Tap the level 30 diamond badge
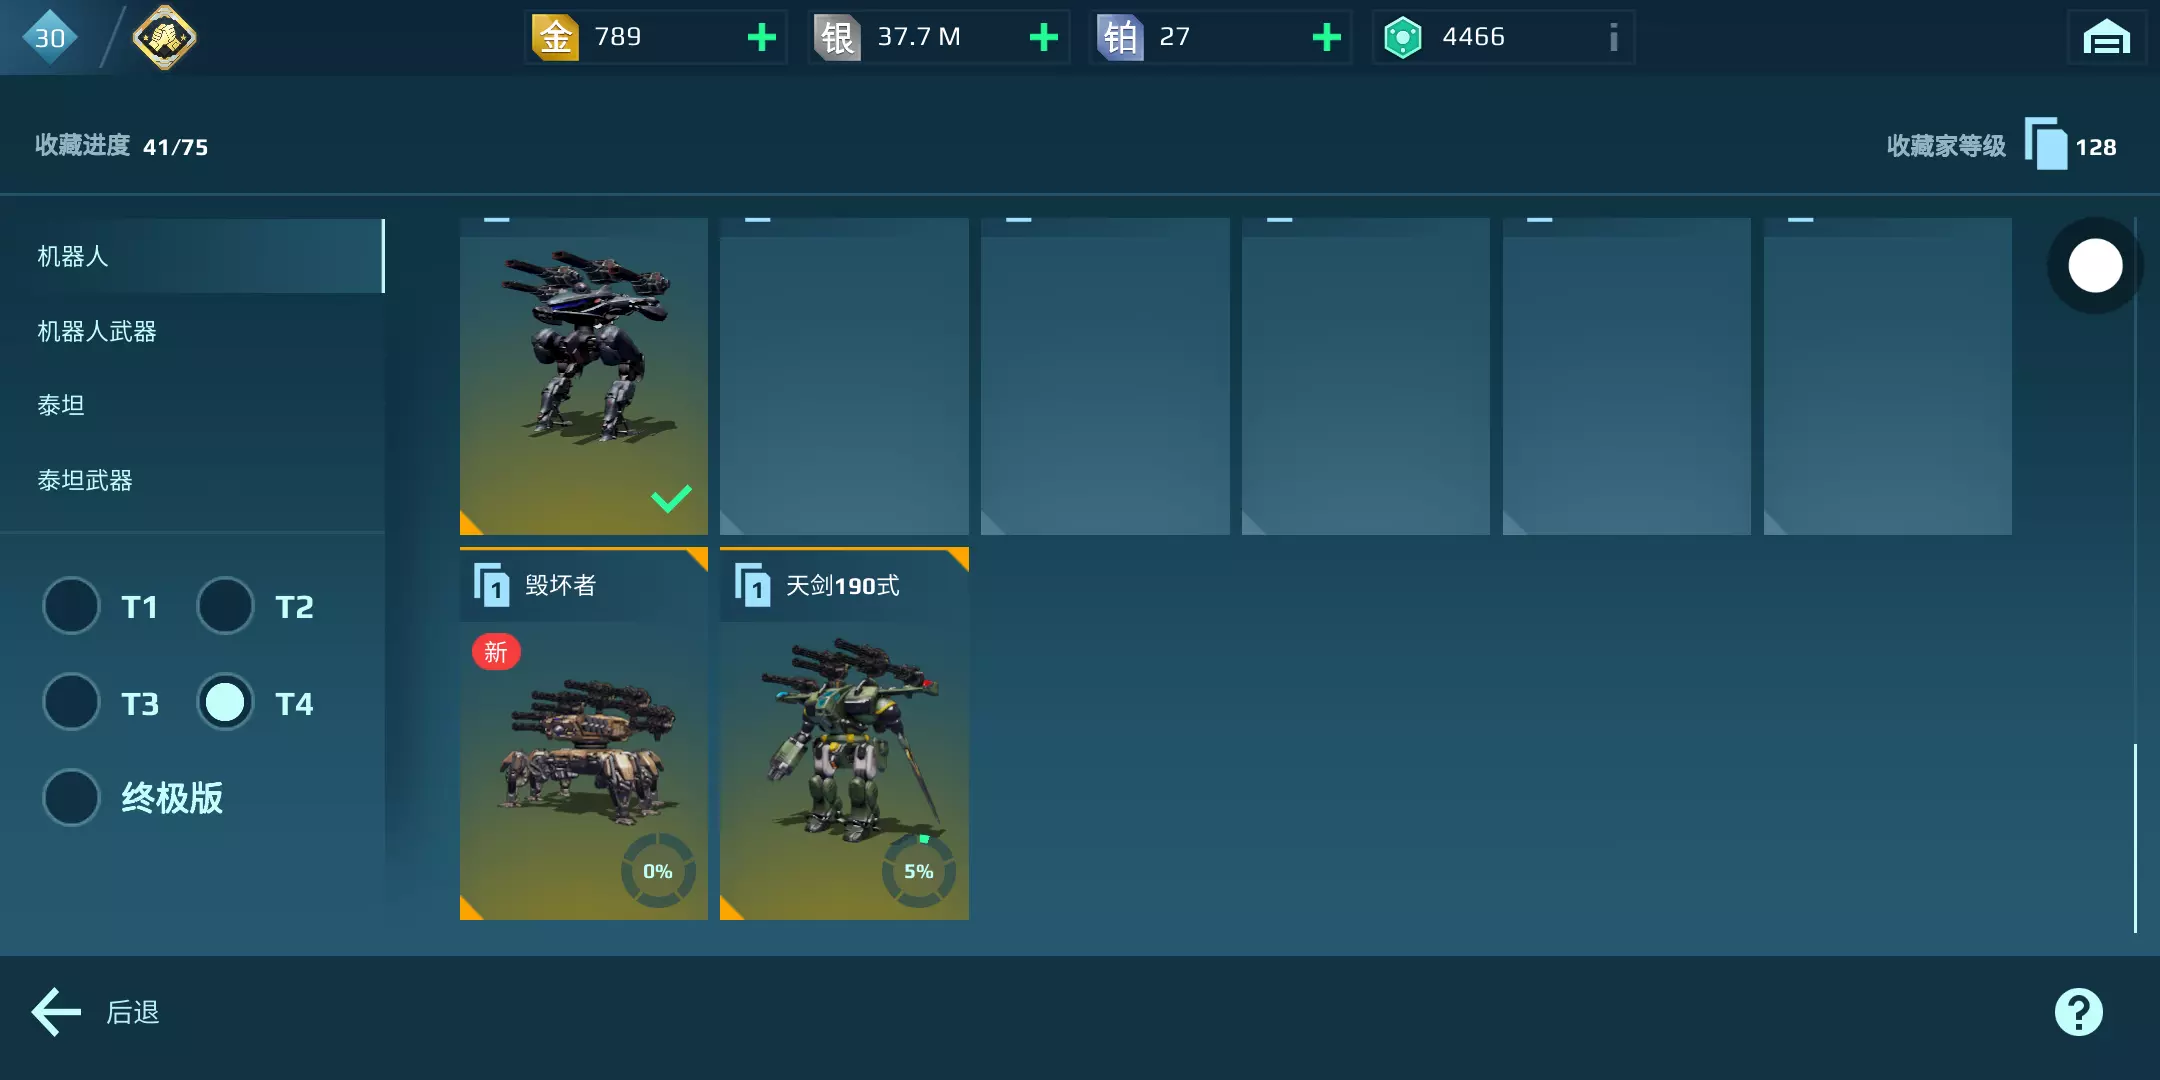 point(49,37)
